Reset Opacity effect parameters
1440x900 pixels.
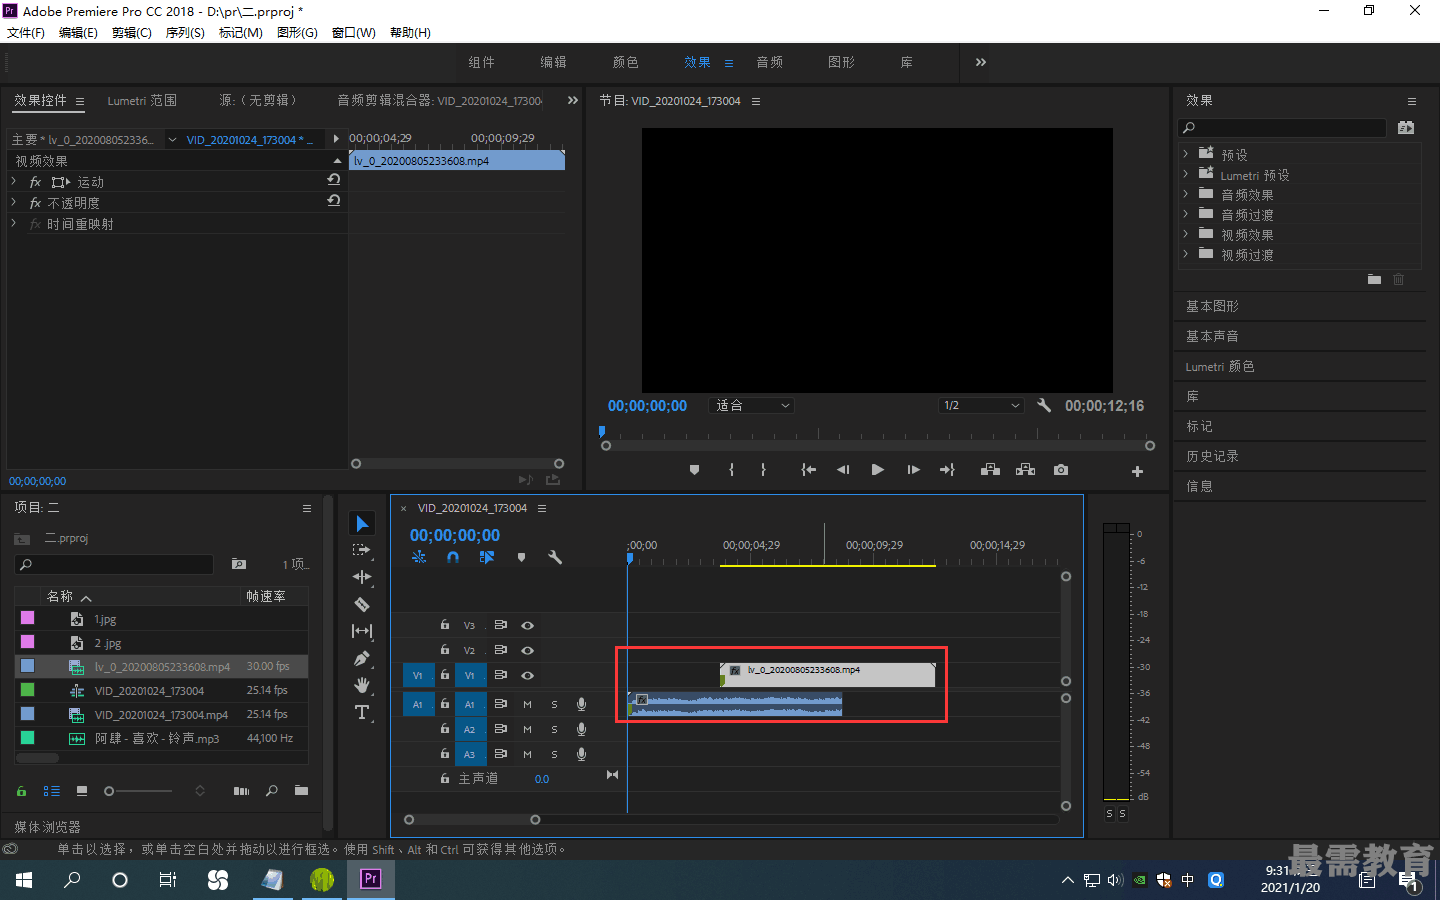pos(334,201)
